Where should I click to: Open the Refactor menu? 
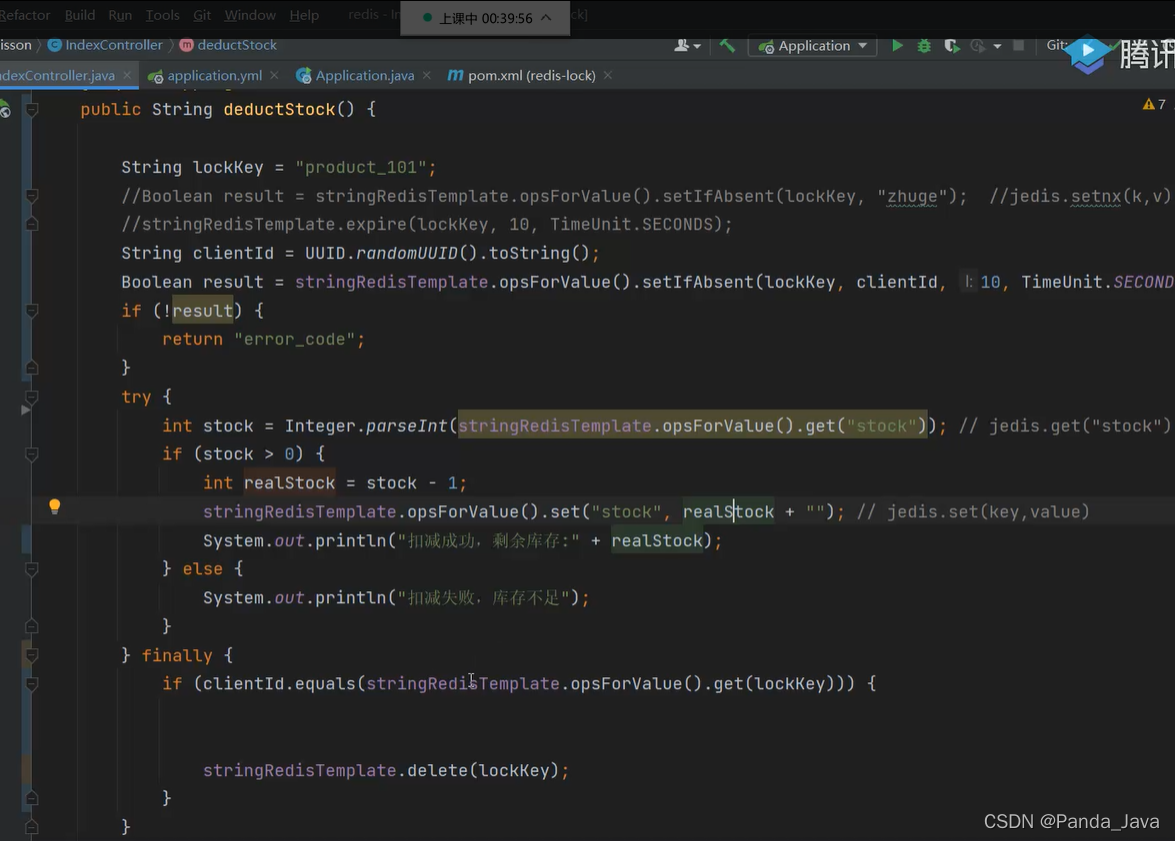(x=25, y=15)
